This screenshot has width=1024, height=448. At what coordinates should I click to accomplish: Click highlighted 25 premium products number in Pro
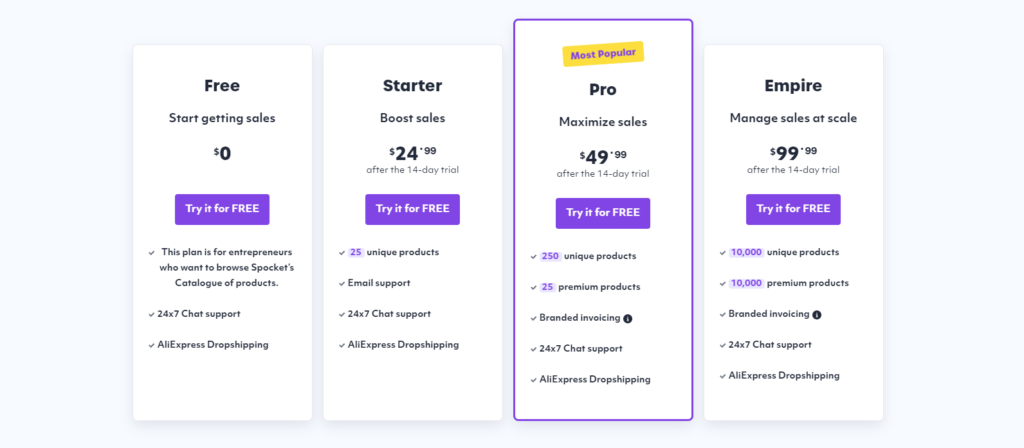(x=548, y=287)
